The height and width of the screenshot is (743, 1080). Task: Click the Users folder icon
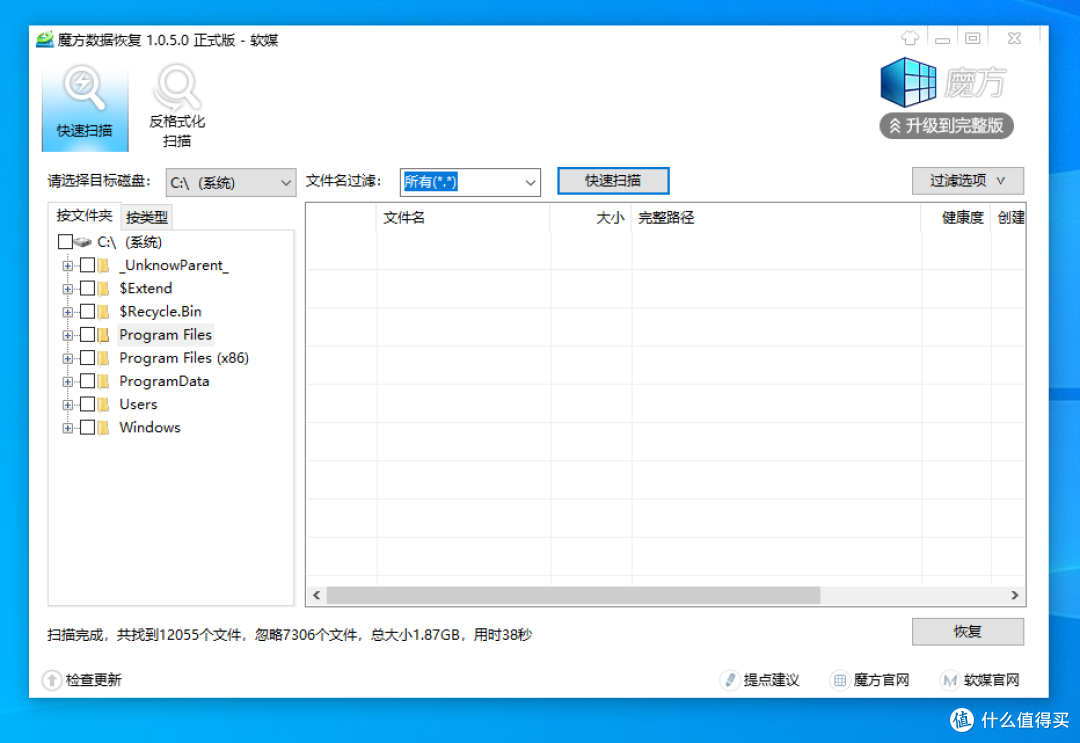(x=103, y=404)
